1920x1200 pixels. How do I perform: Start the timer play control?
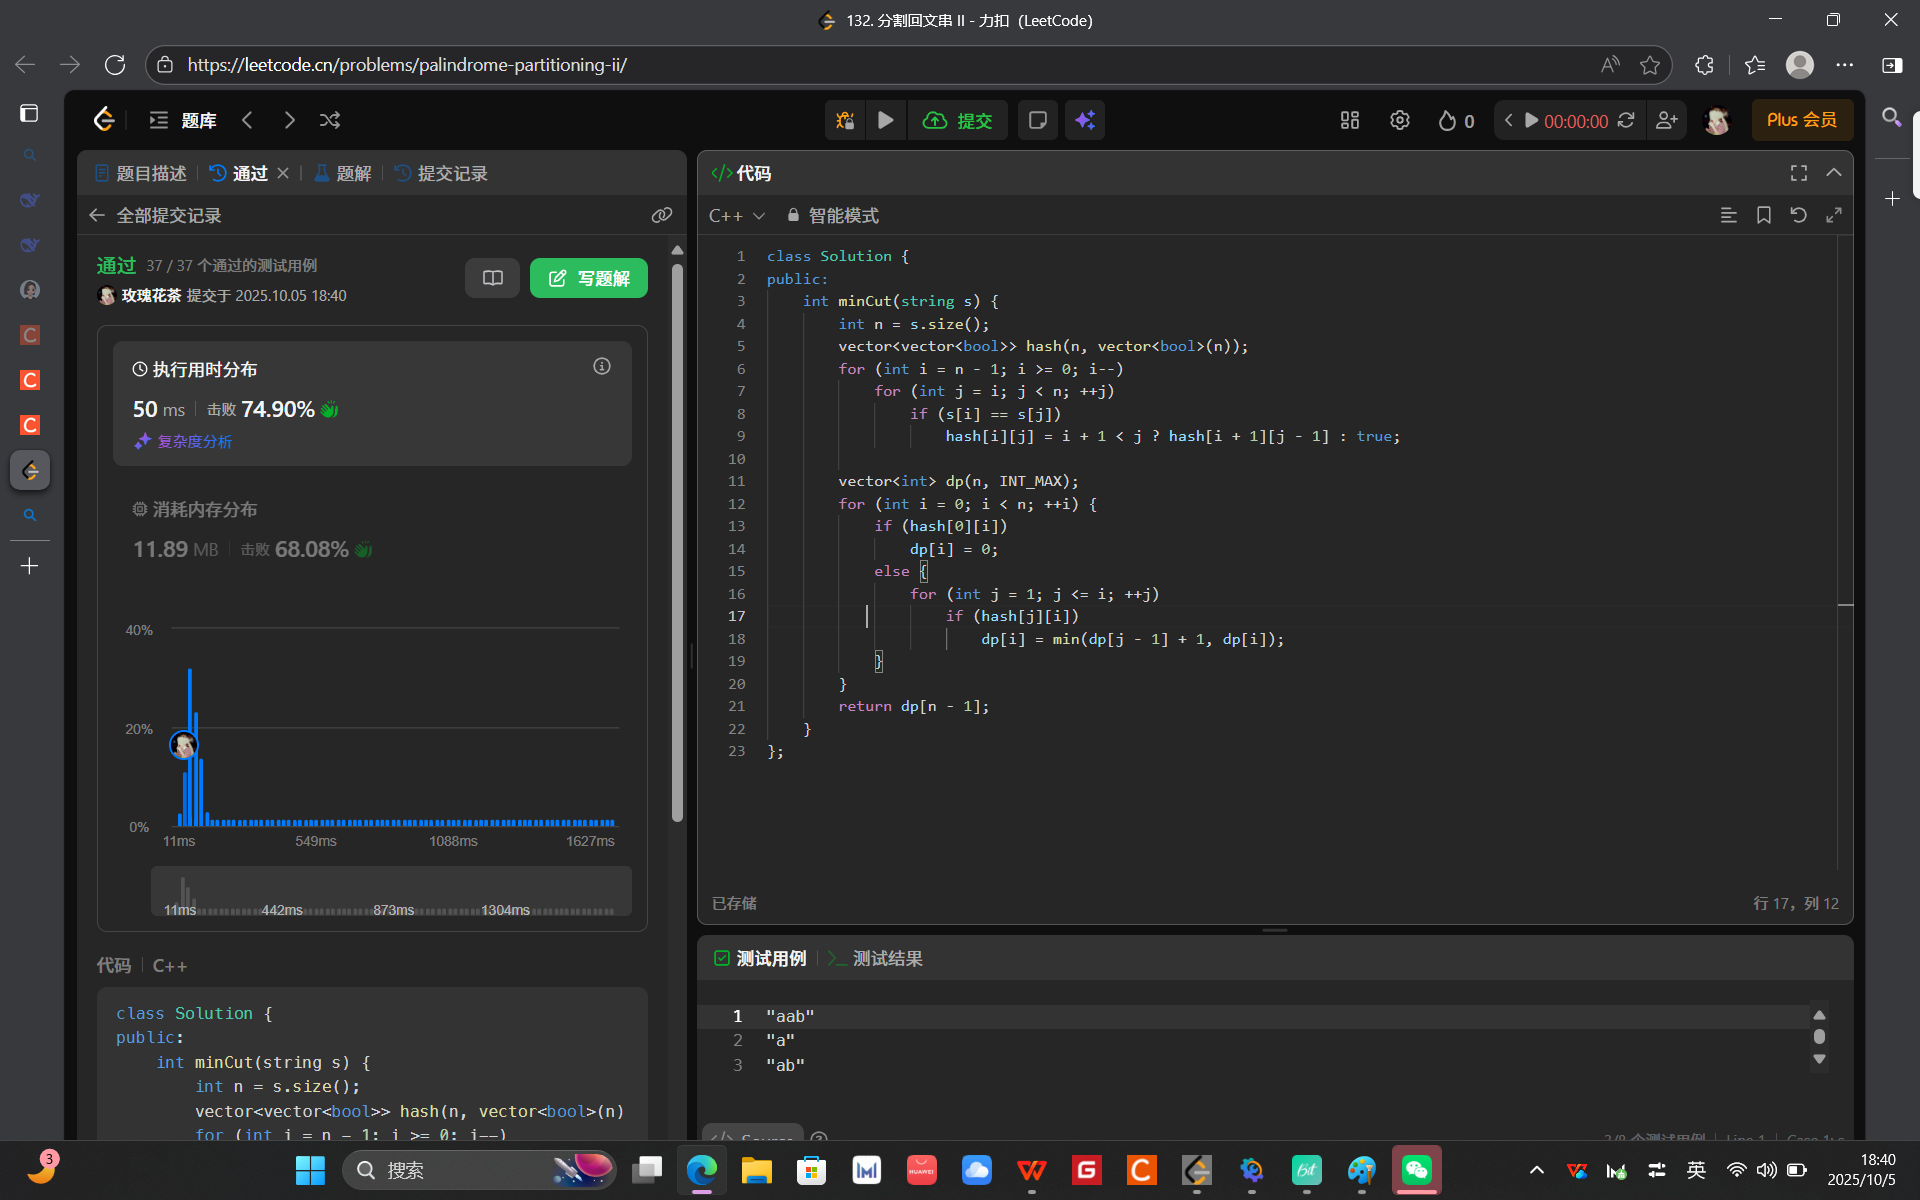tap(1531, 120)
